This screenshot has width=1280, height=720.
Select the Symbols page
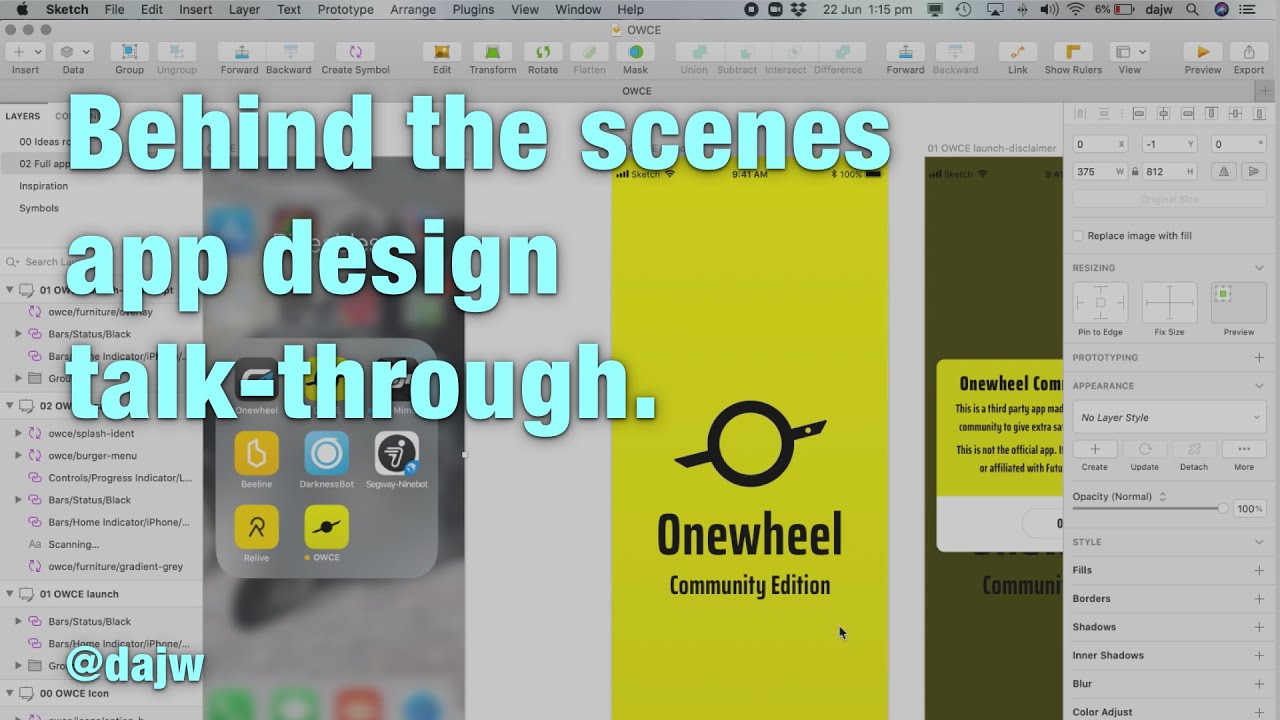point(39,208)
